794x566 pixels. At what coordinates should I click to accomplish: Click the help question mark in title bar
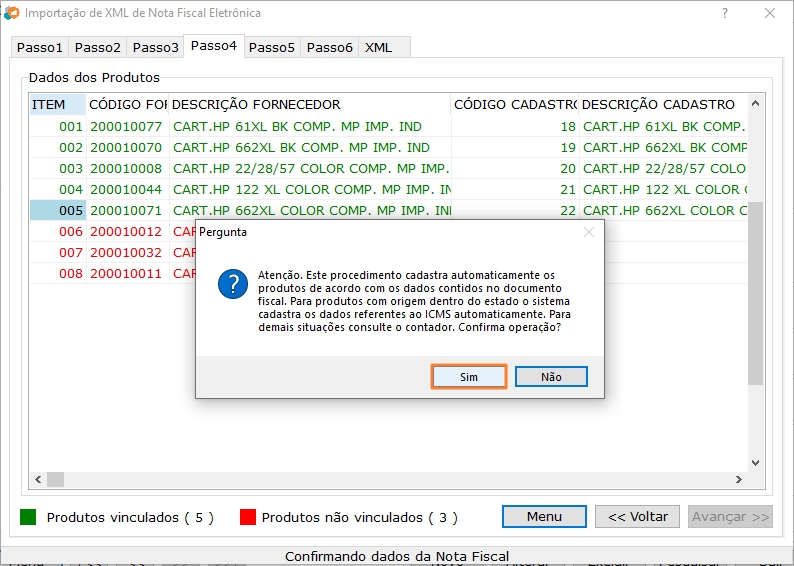[724, 14]
